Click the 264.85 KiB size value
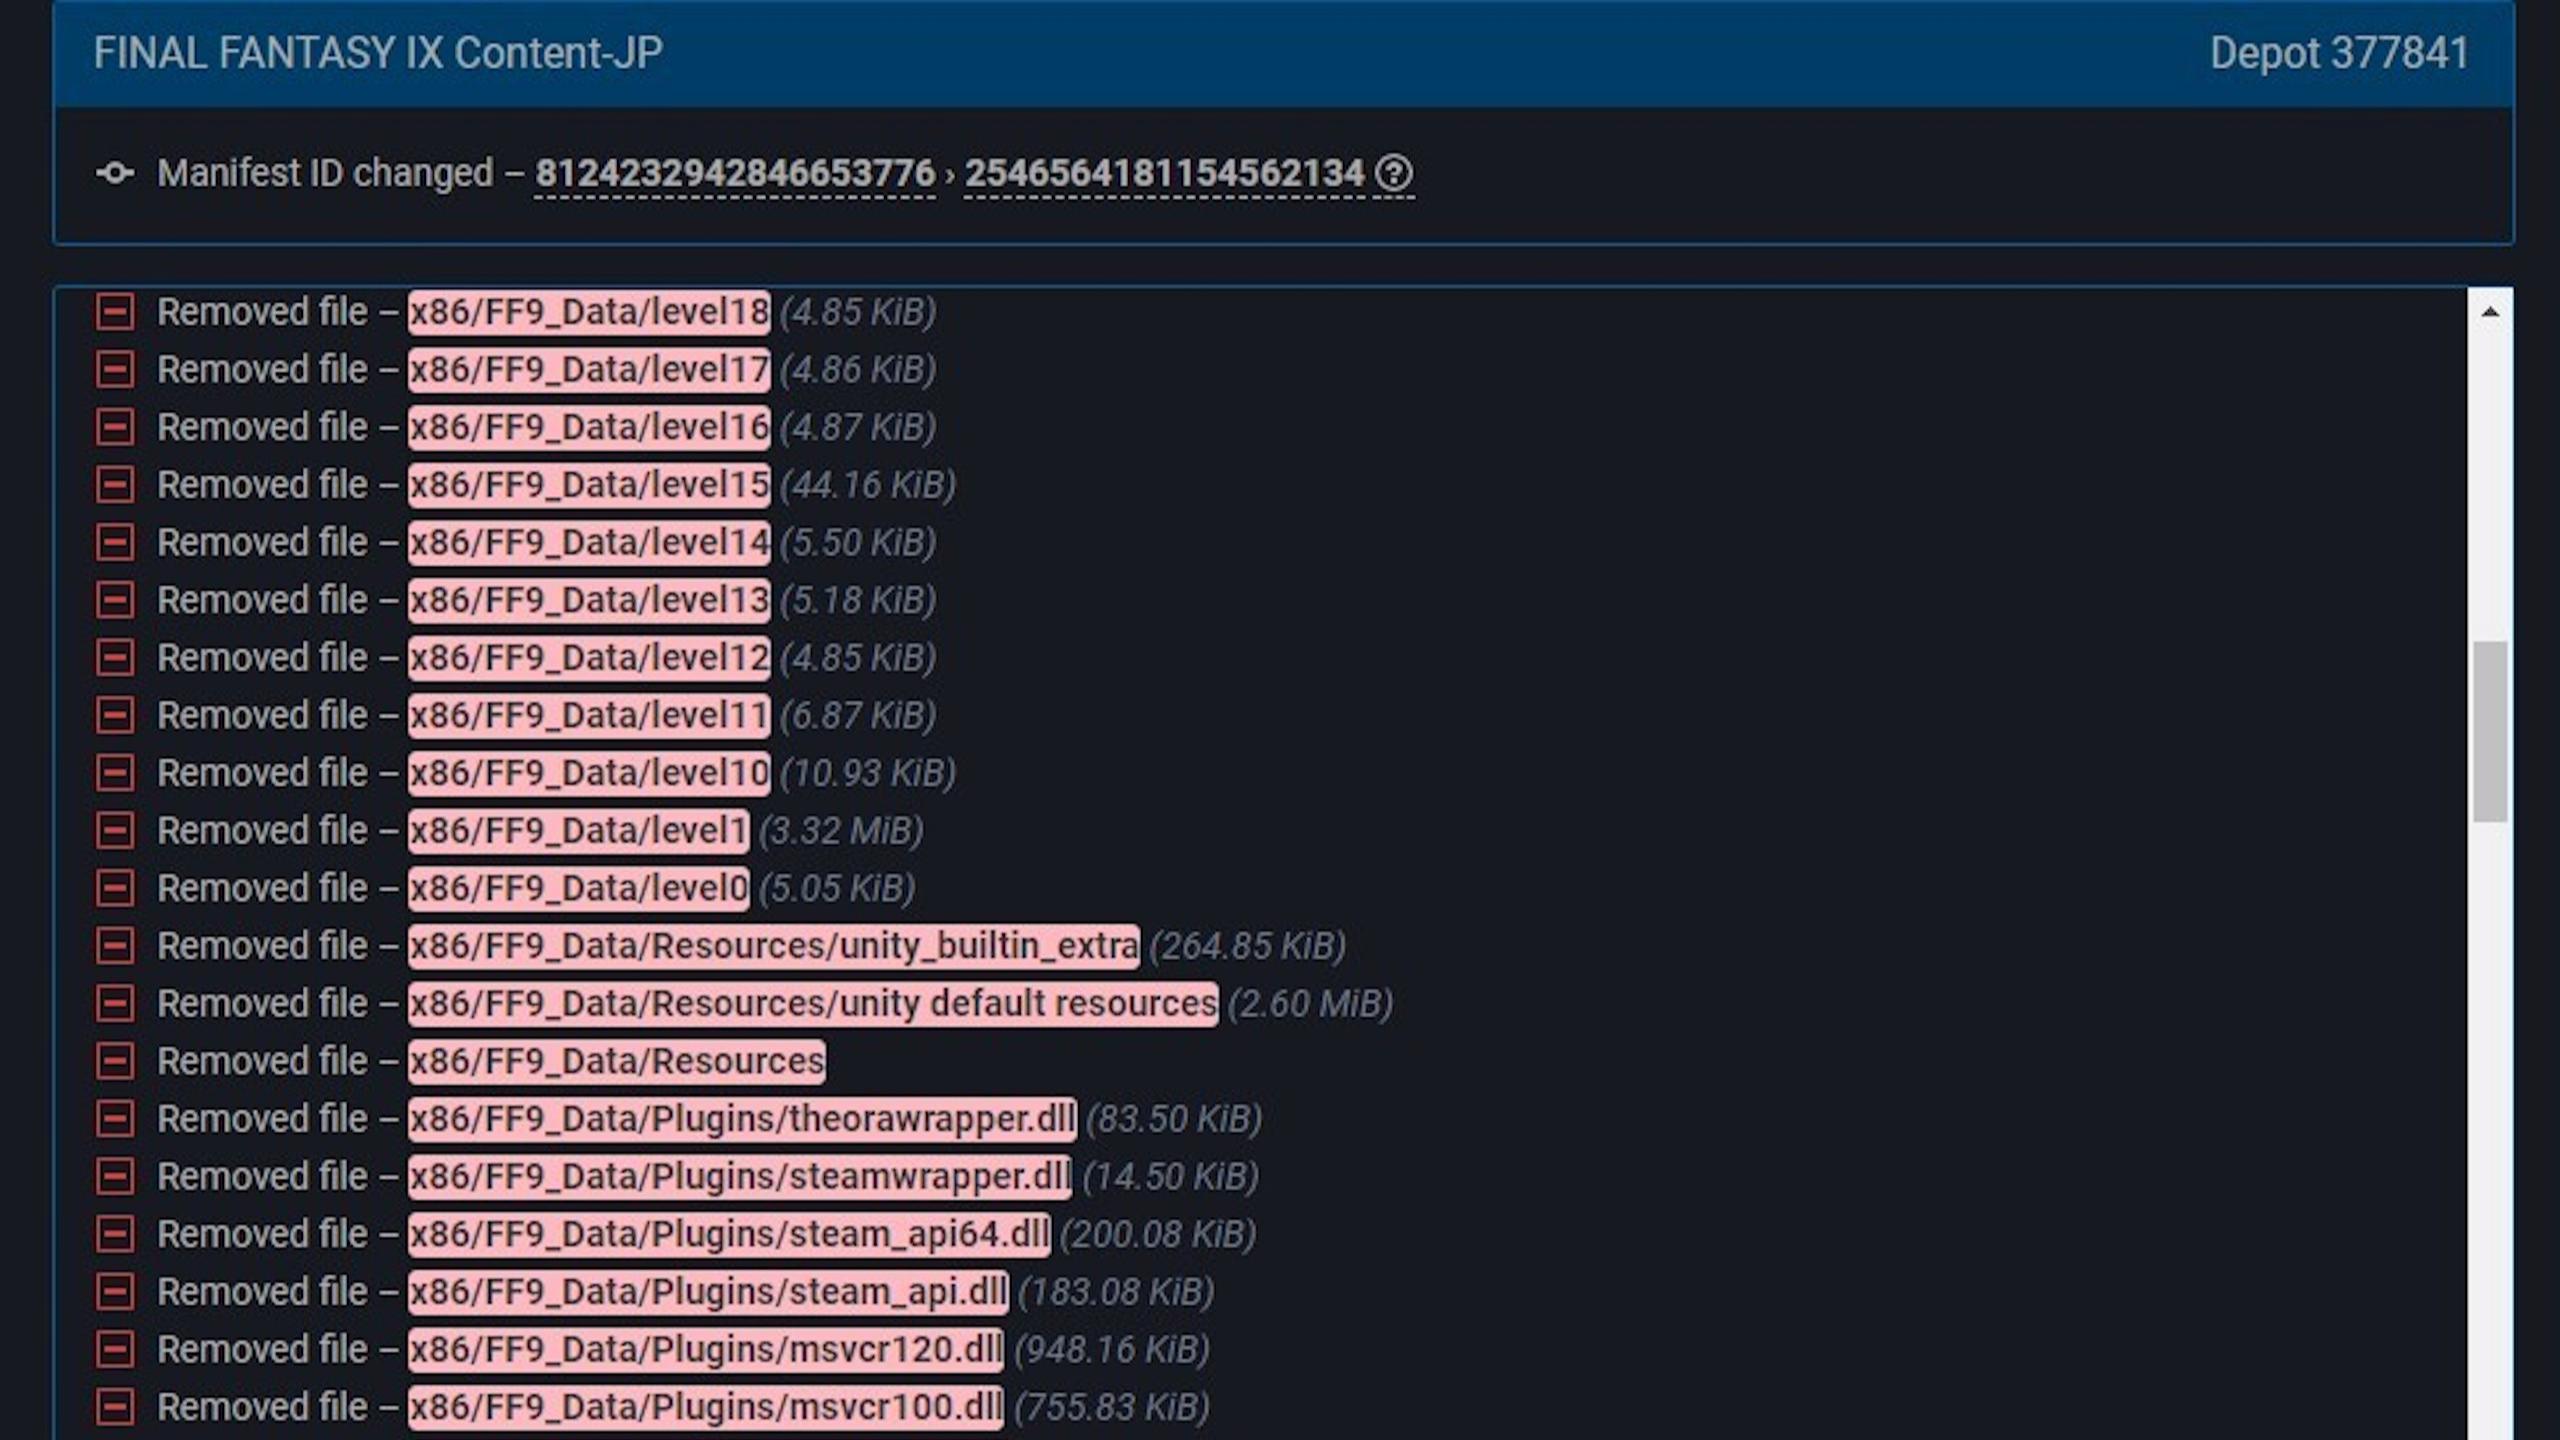This screenshot has width=2560, height=1440. coord(1247,946)
